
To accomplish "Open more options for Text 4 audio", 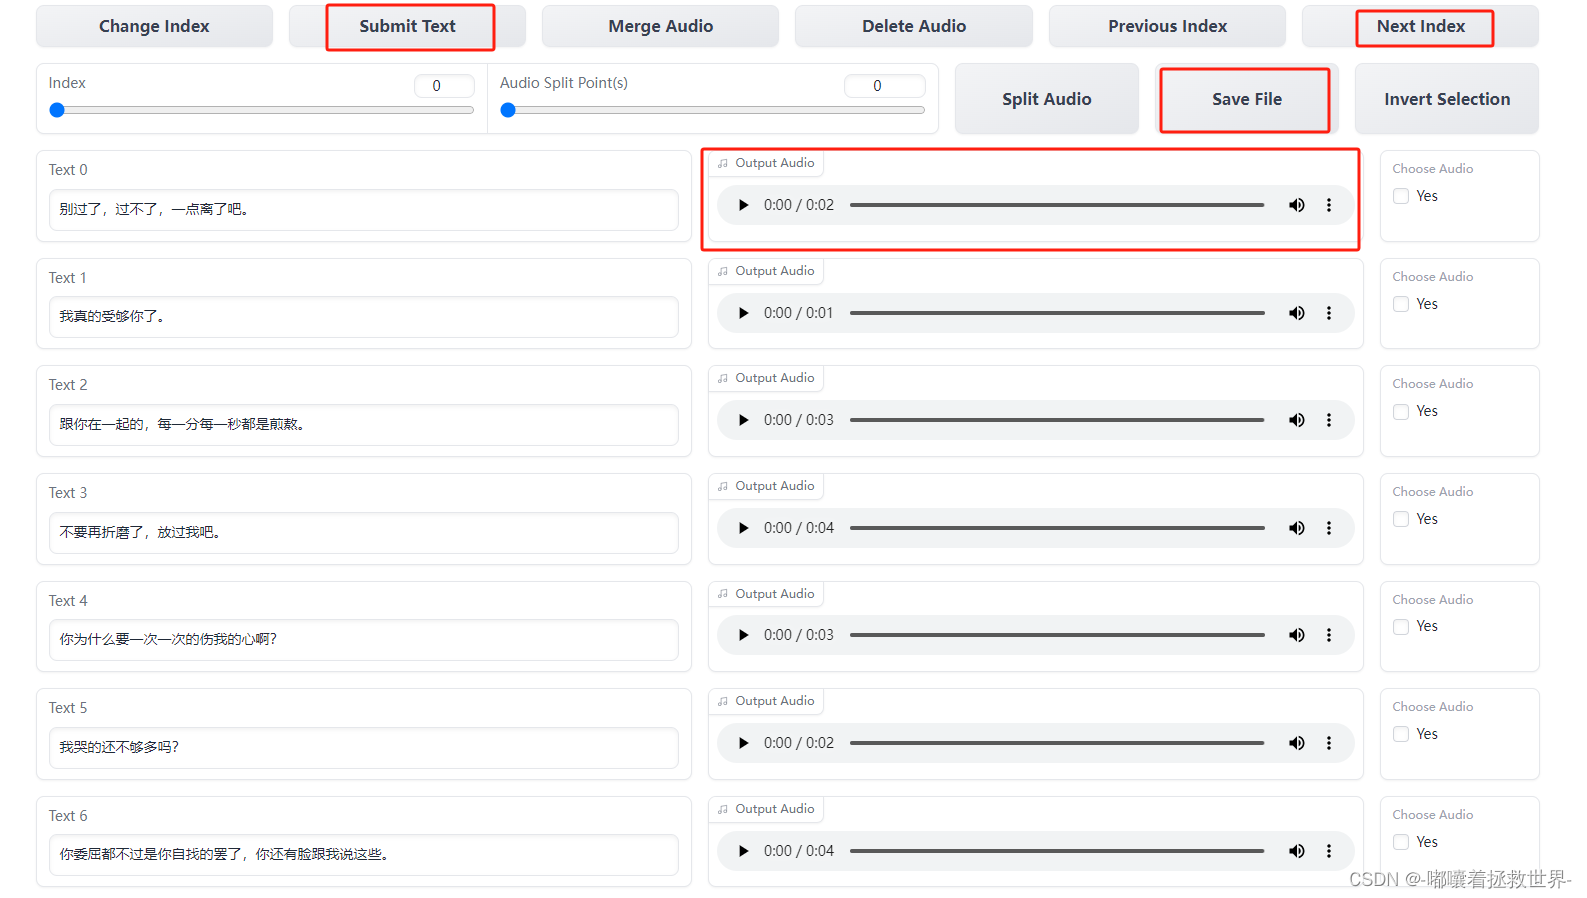I will 1329,635.
